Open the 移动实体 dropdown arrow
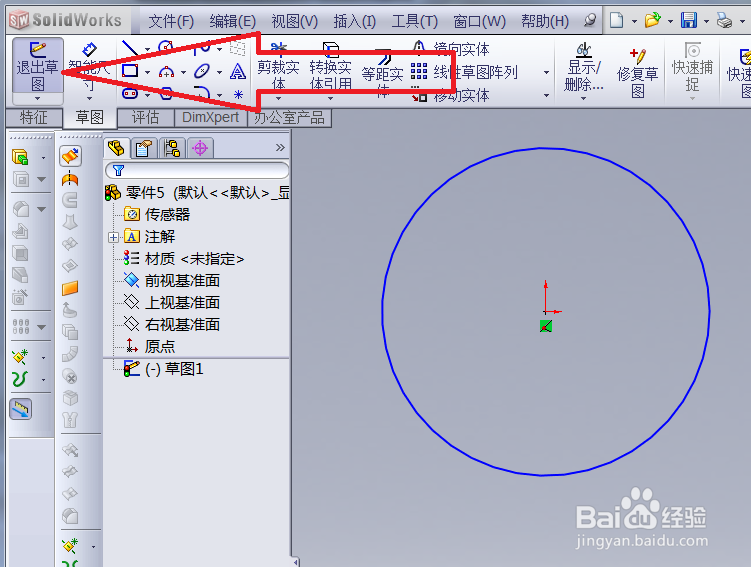 tap(546, 95)
